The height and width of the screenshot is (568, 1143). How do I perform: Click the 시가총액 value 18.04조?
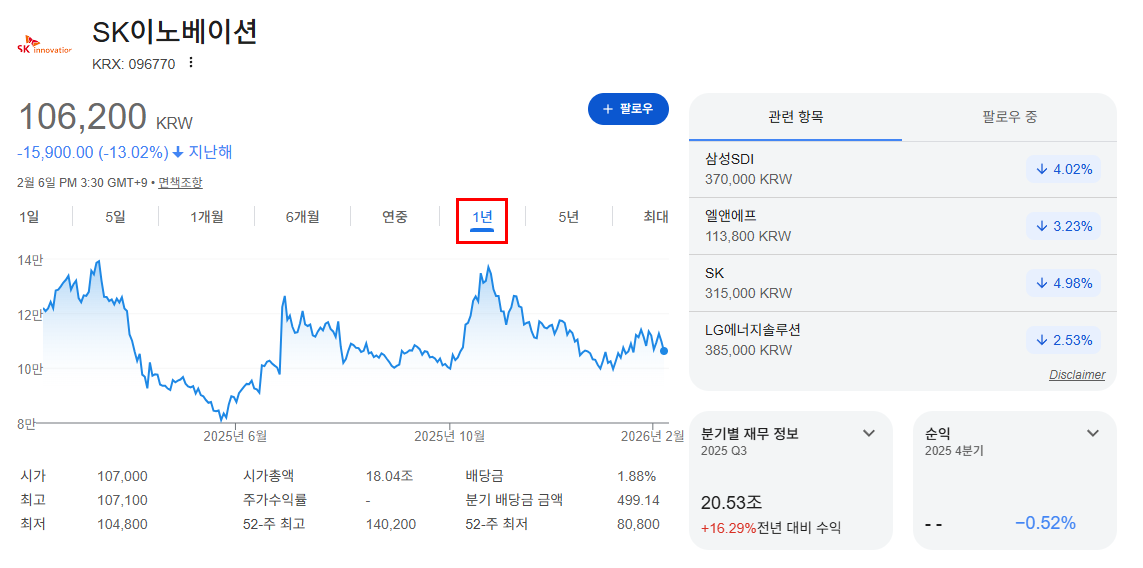pyautogui.click(x=389, y=477)
